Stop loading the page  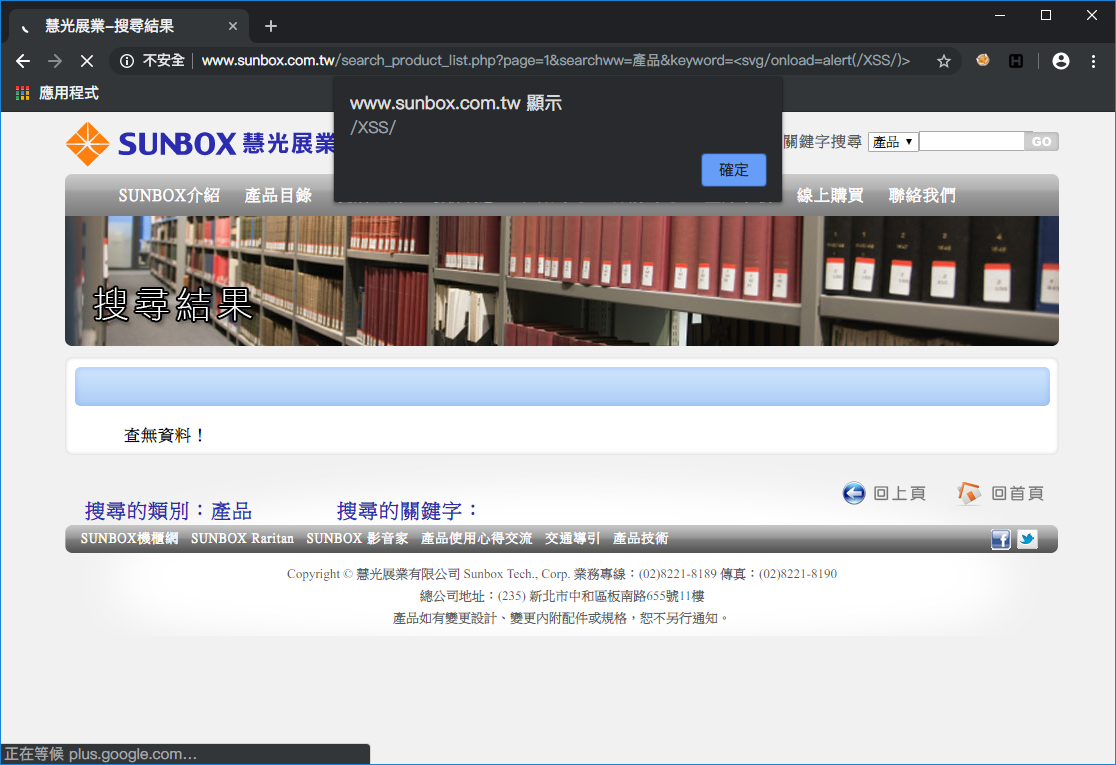[x=87, y=61]
